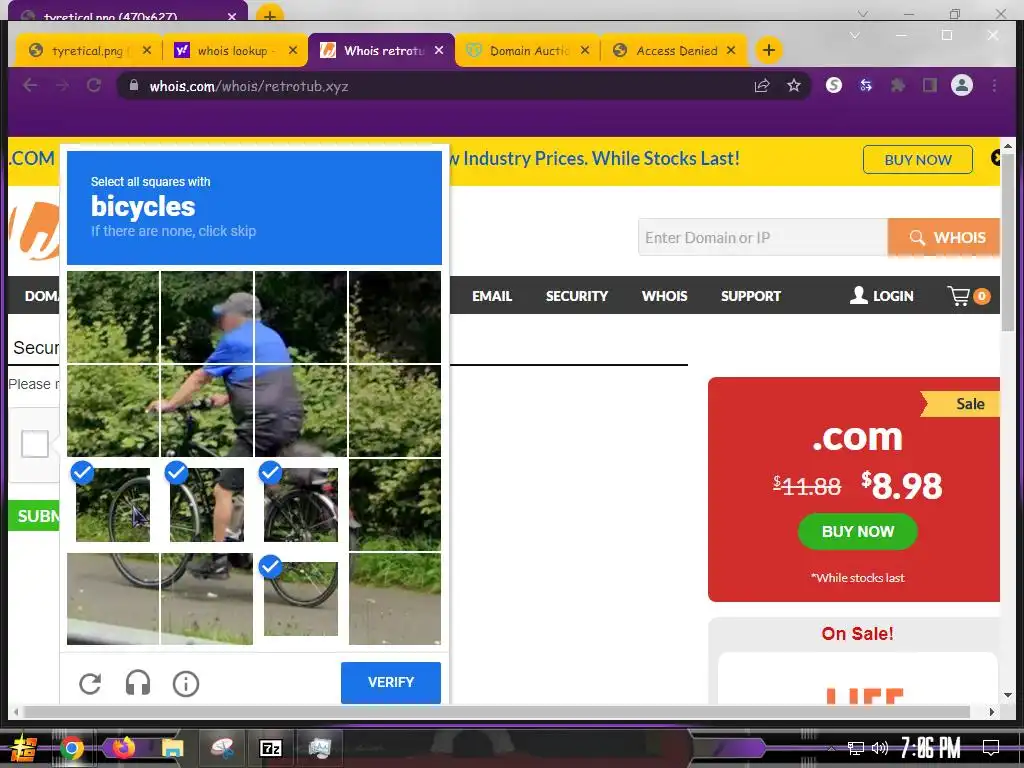This screenshot has height=768, width=1024.
Task: Deselect checked tile with front bicycle wheel
Action: [x=113, y=505]
